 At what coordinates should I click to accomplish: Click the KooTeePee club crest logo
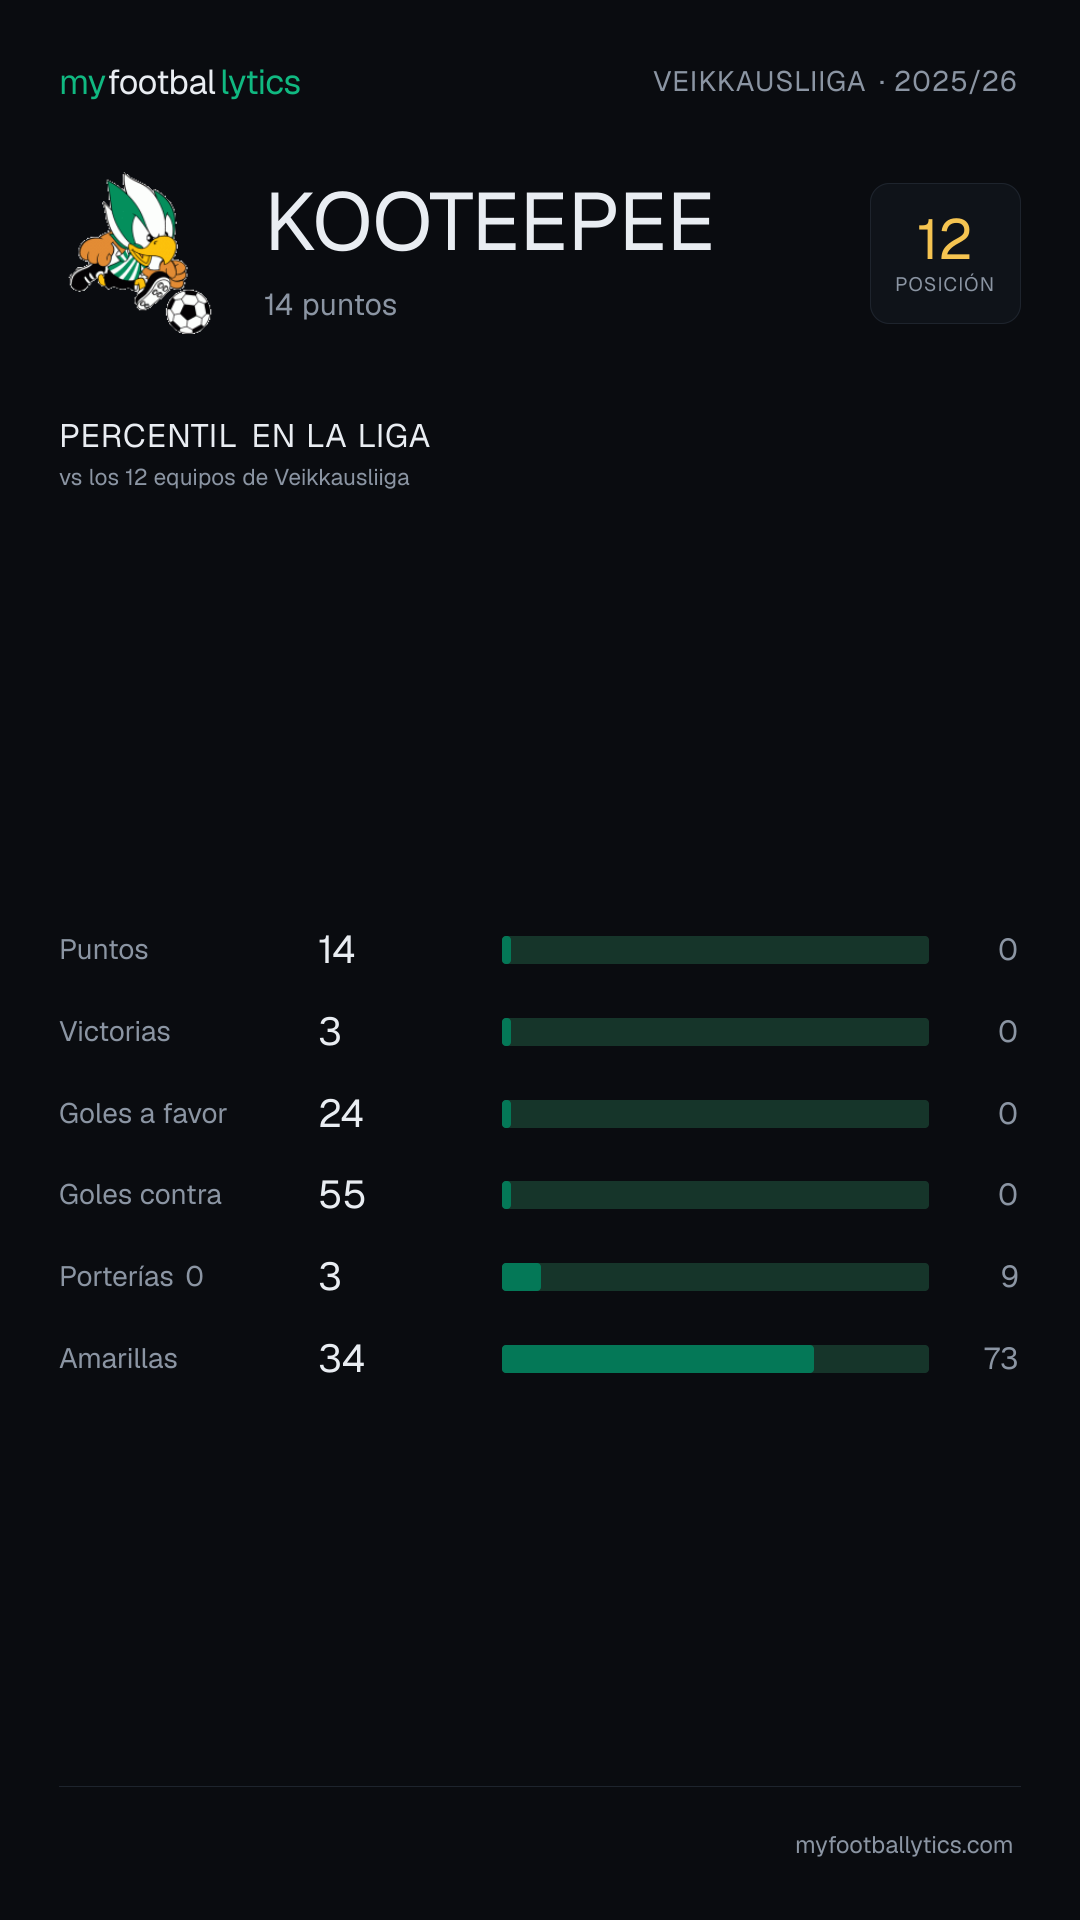[x=140, y=254]
